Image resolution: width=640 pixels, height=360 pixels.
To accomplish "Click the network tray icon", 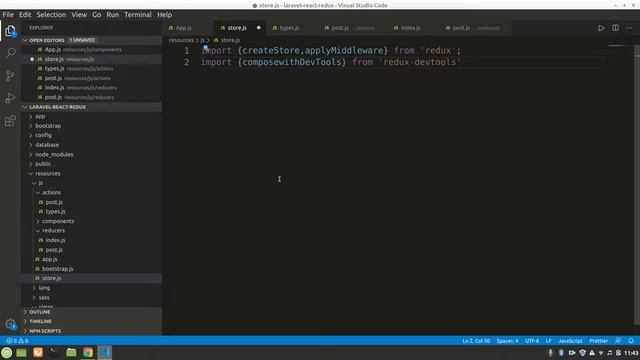I will tap(601, 353).
